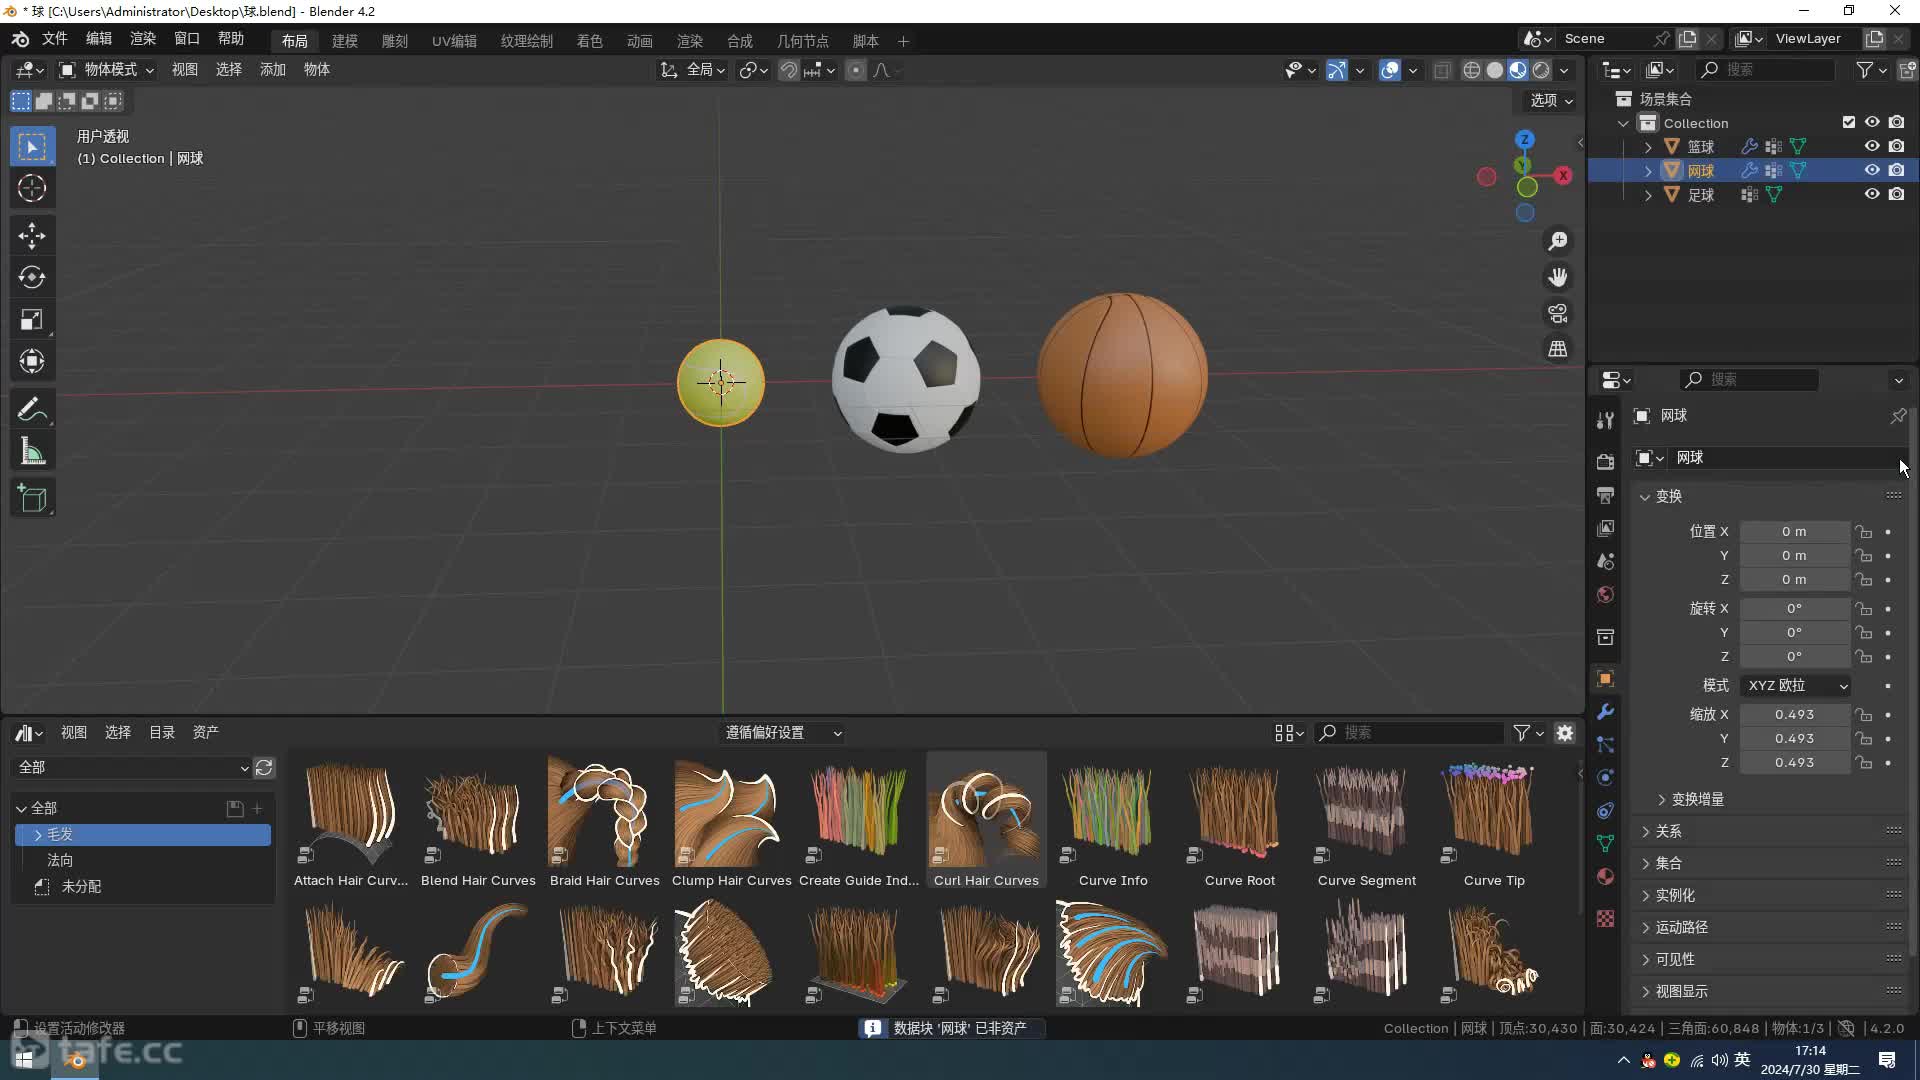Image resolution: width=1920 pixels, height=1080 pixels.
Task: Disable 足球 in renders camera icon
Action: (1896, 194)
